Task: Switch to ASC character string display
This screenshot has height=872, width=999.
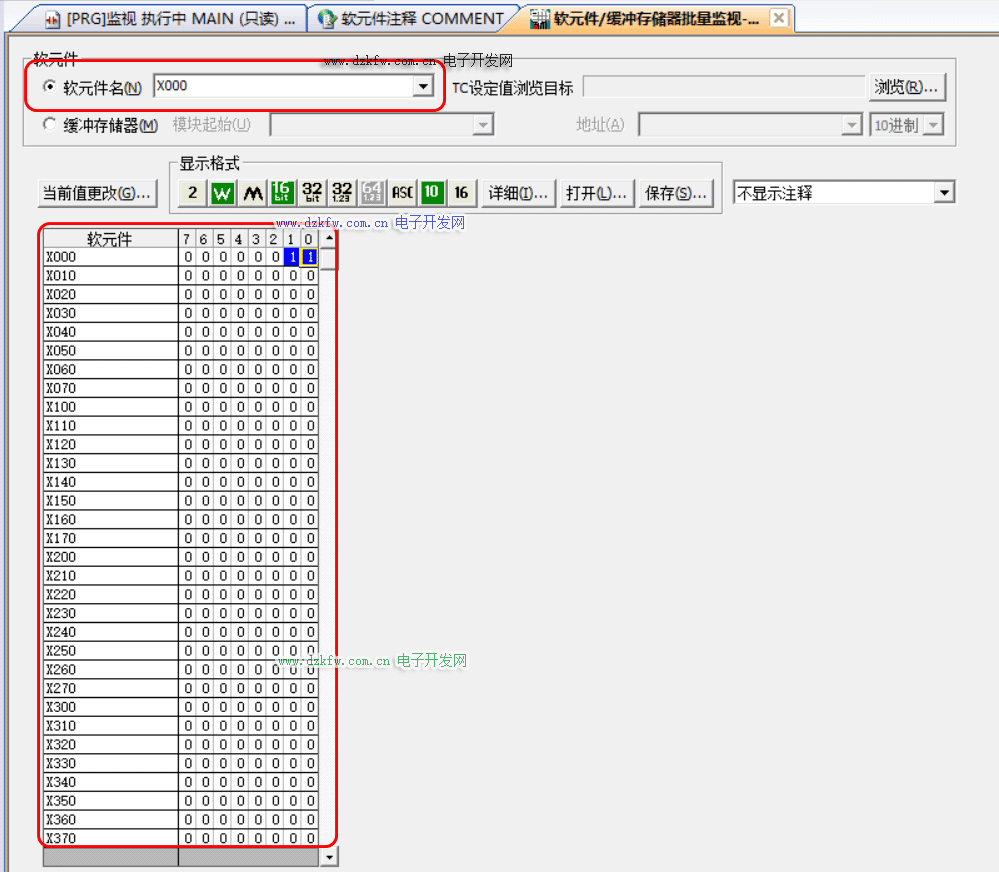Action: [402, 193]
